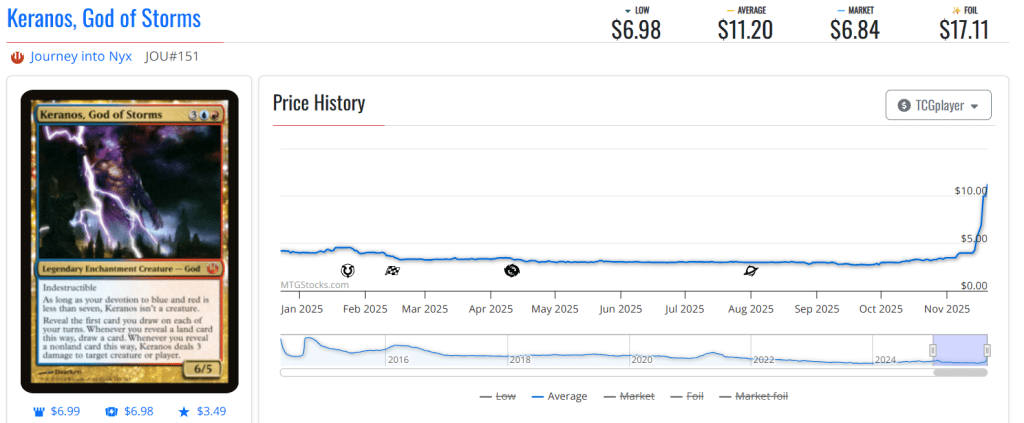Click the checkered flag event marker icon

tap(392, 271)
